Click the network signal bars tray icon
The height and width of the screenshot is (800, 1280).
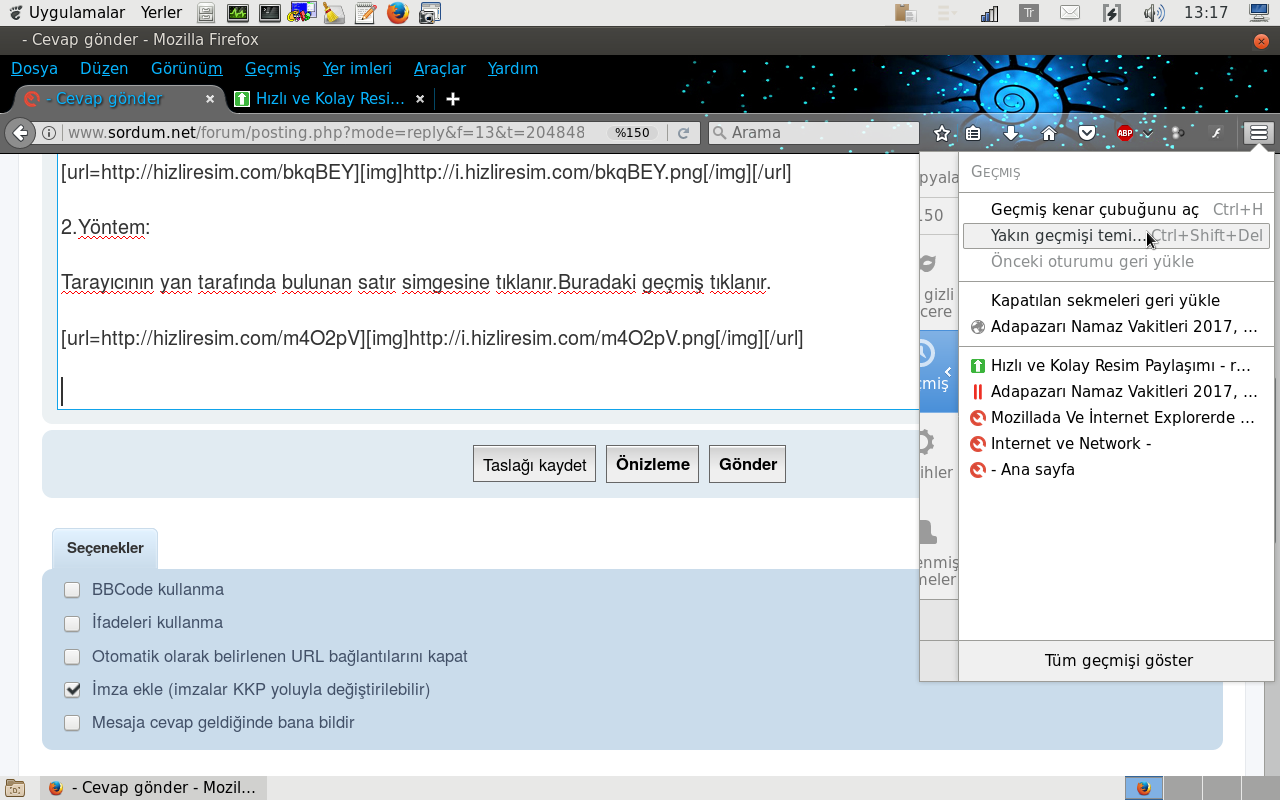989,13
